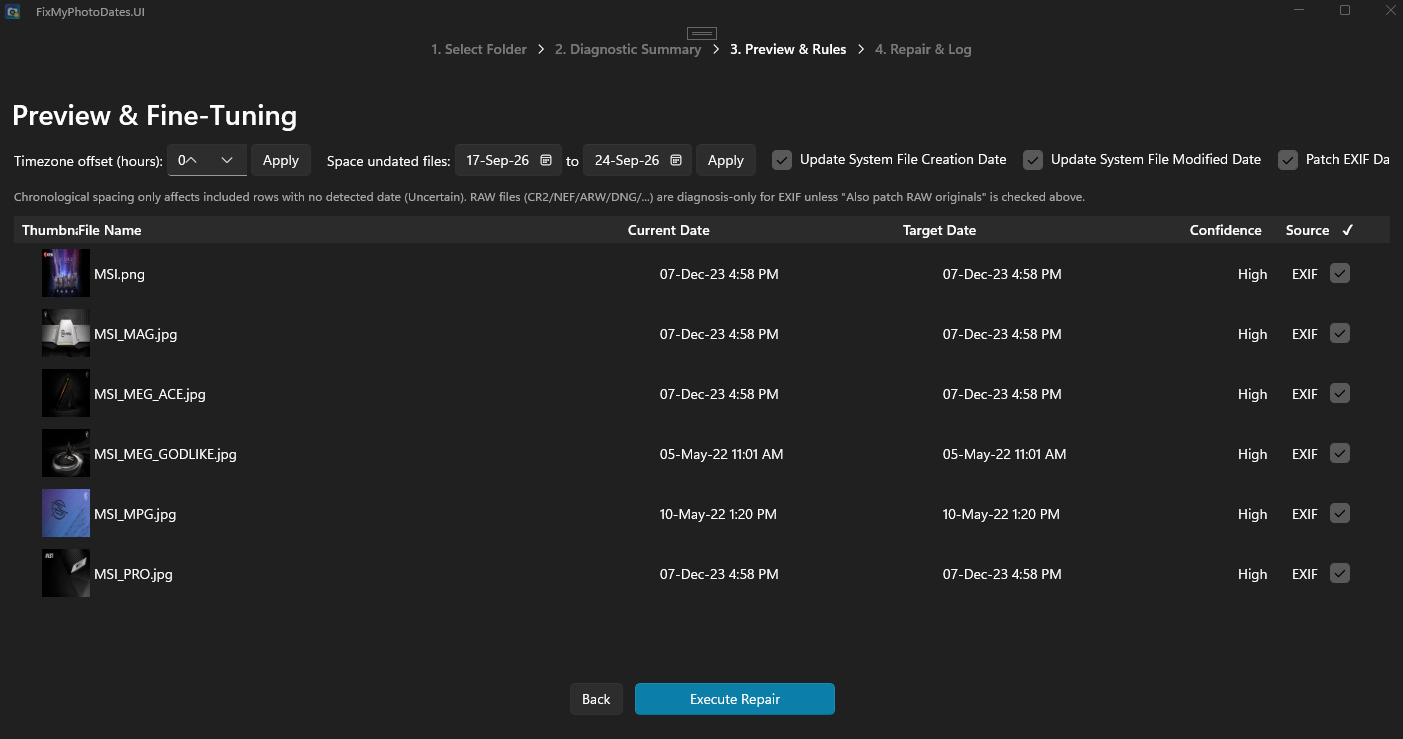The image size is (1403, 739).
Task: Sort by Confidence column header
Action: (1226, 230)
